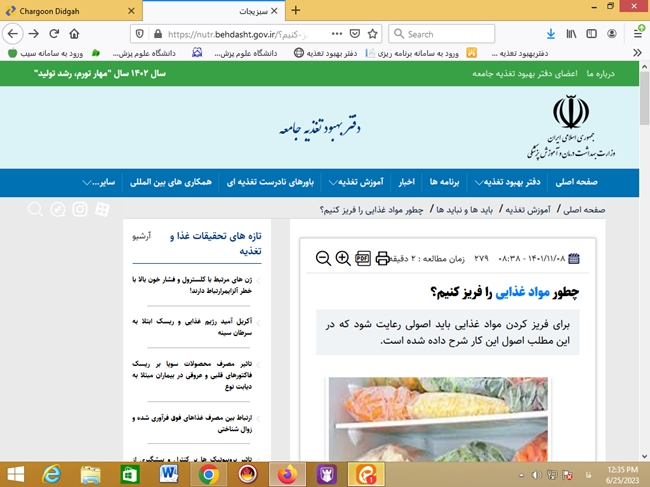Screen dimensions: 650x487
Task: Open a new tab with the plus button
Action: pyautogui.click(x=295, y=10)
